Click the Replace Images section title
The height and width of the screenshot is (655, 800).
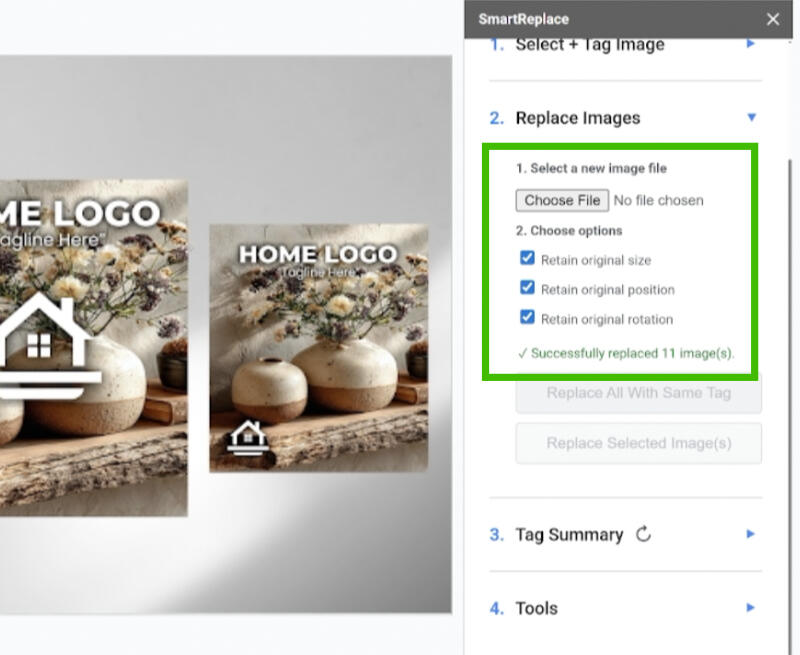(577, 118)
